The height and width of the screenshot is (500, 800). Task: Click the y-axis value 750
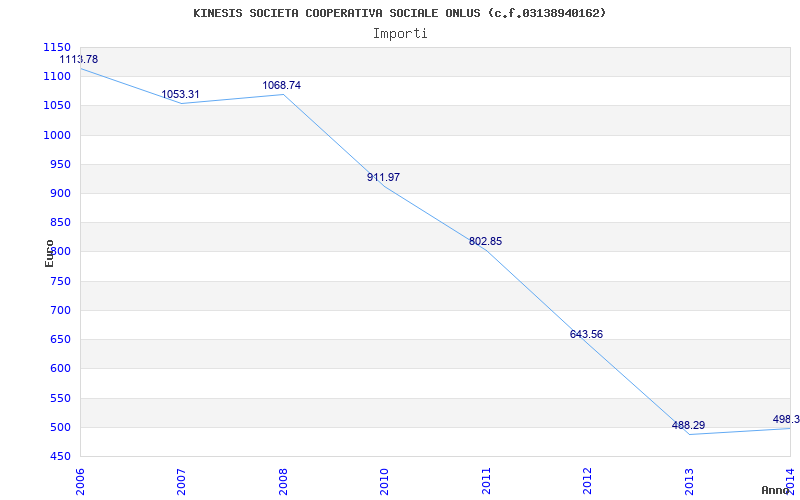point(60,281)
